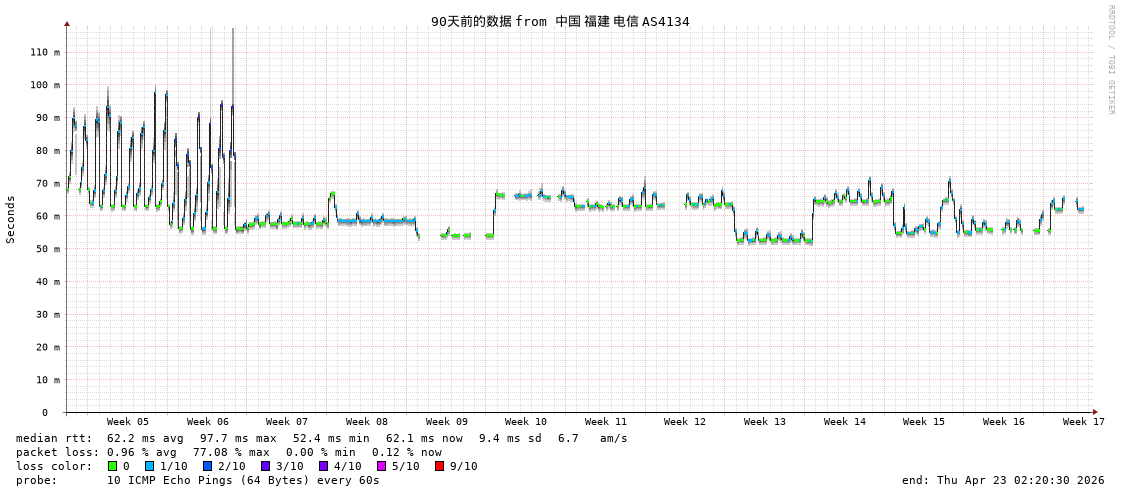Image resolution: width=1121 pixels, height=494 pixels.
Task: Select the Week 10 x-axis label
Action: coord(526,422)
